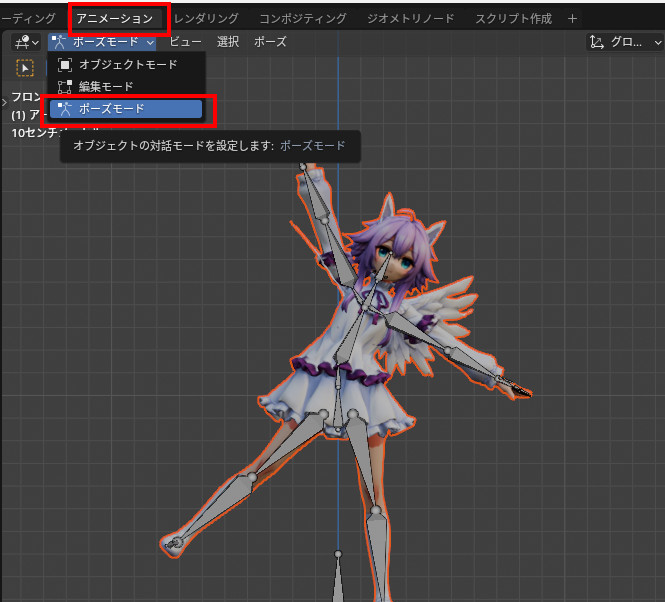Expand the viewport text overlay chevron
Screen dimensions: 665x602
(5, 100)
